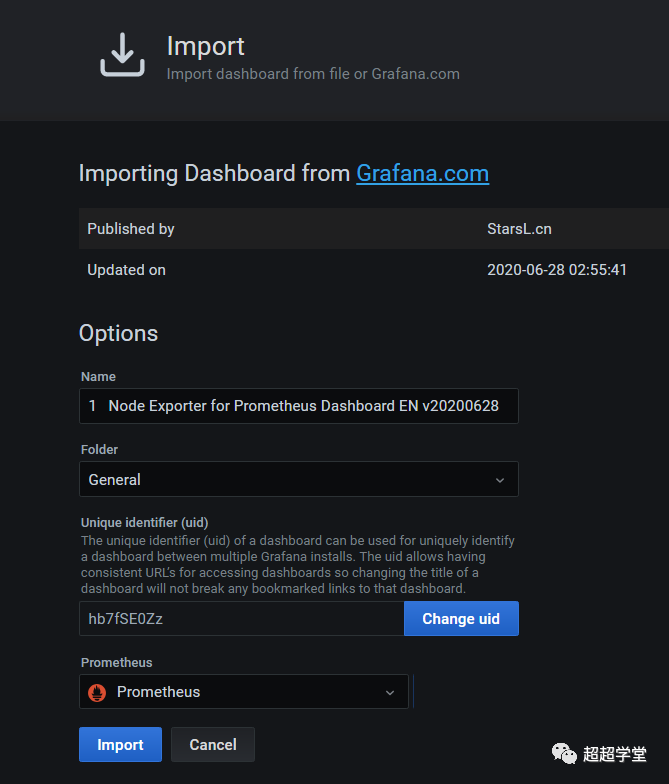The image size is (669, 784).
Task: Click the Published by row label
Action: (x=131, y=229)
